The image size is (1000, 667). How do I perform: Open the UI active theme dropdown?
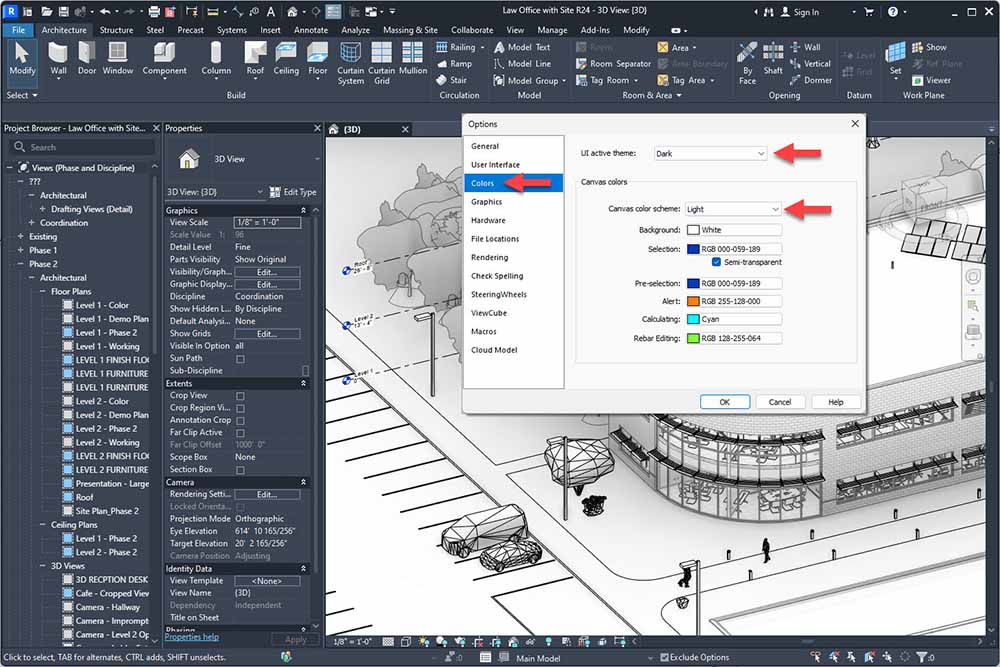[x=710, y=153]
